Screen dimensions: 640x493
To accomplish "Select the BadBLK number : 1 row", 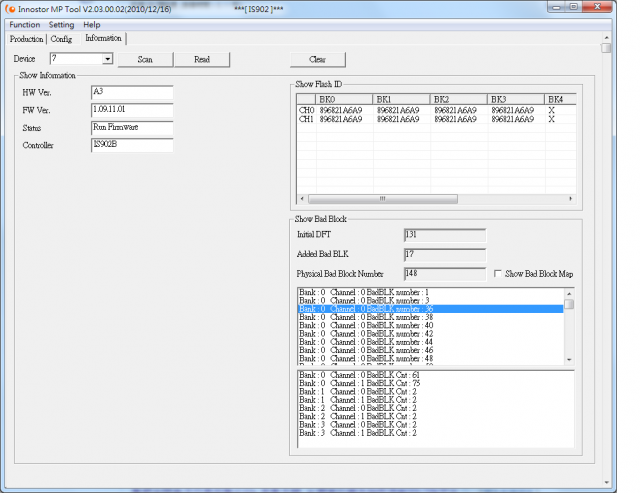I will click(x=431, y=292).
